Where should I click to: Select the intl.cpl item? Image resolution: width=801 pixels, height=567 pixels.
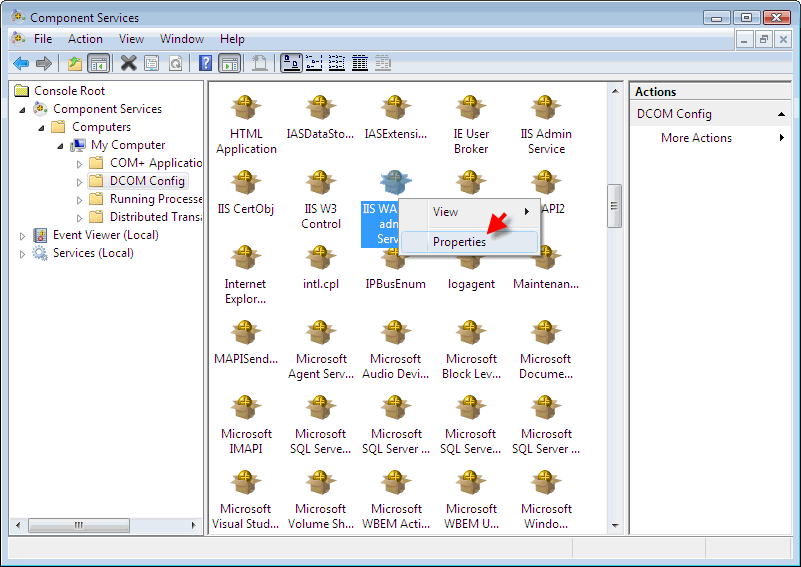tap(320, 268)
